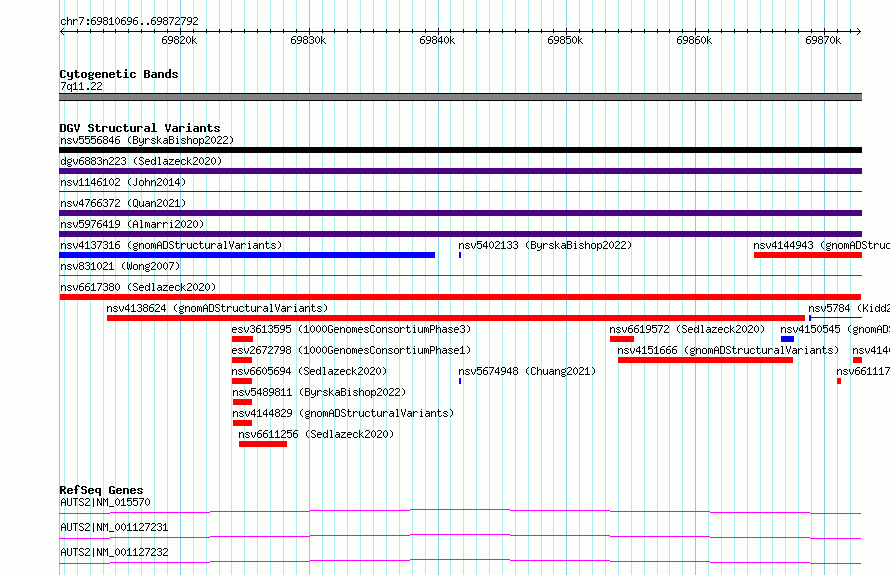This screenshot has height=575, width=890.
Task: Open nsv831021 (Wong2007) variant
Action: (120, 266)
